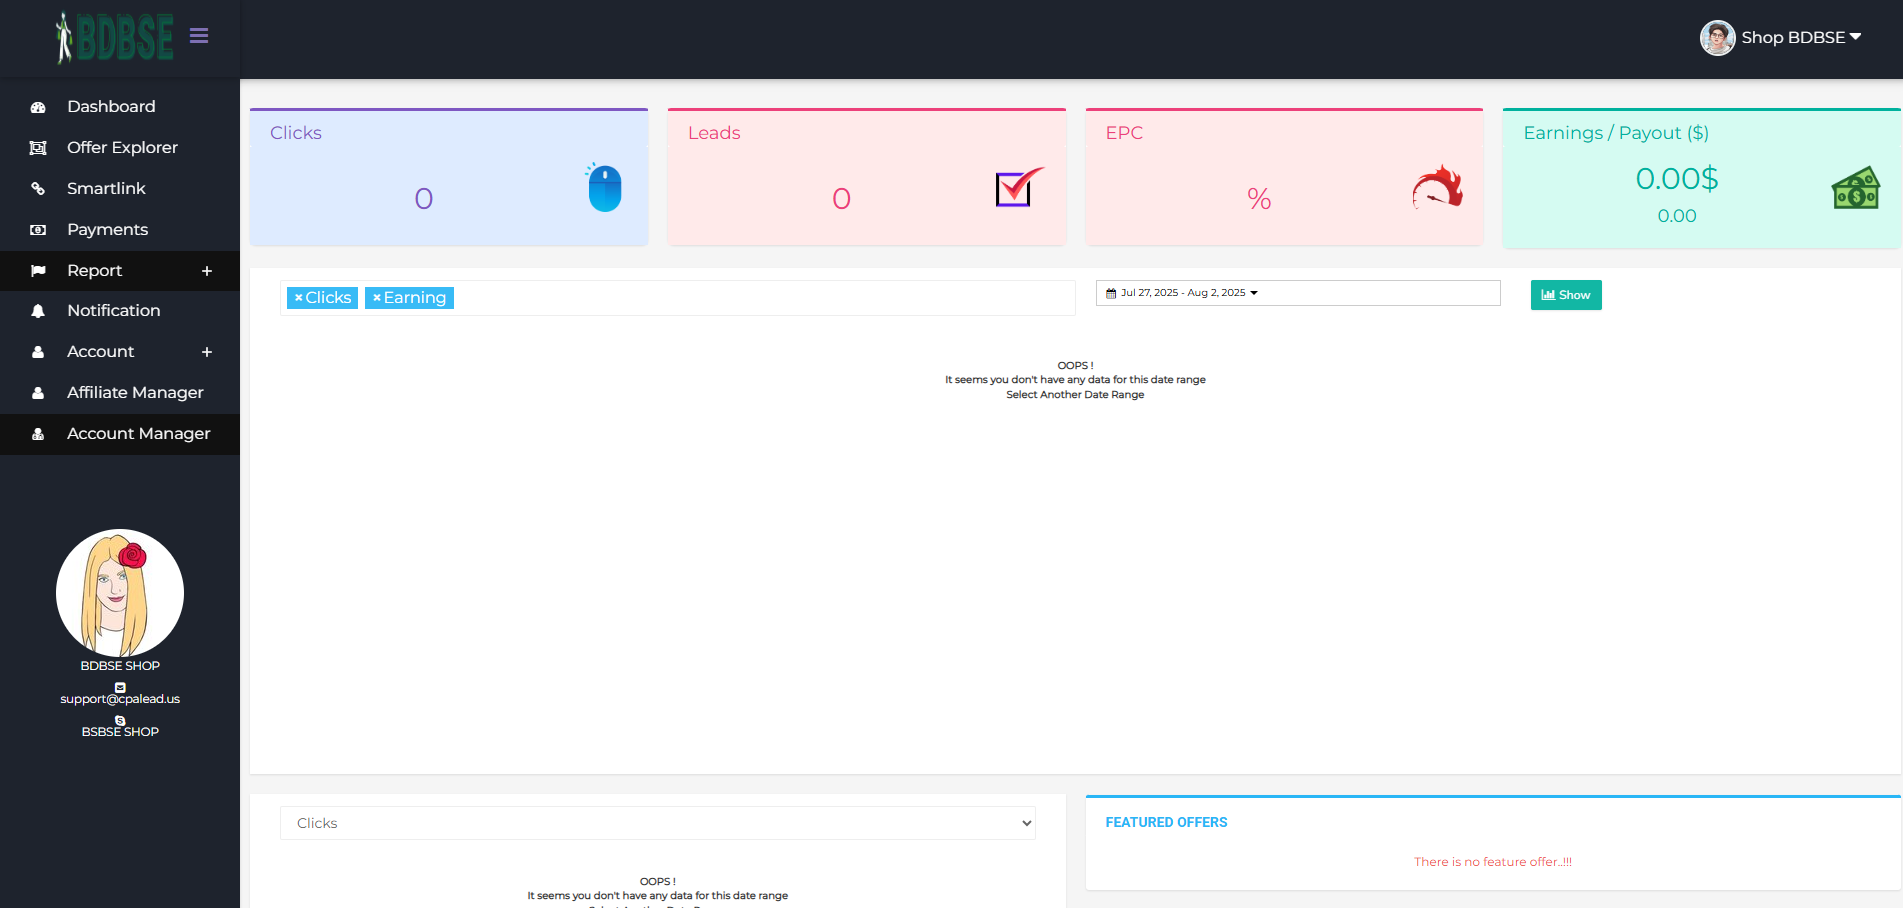
Task: Click the BDBSE SHOP manager name
Action: click(120, 666)
